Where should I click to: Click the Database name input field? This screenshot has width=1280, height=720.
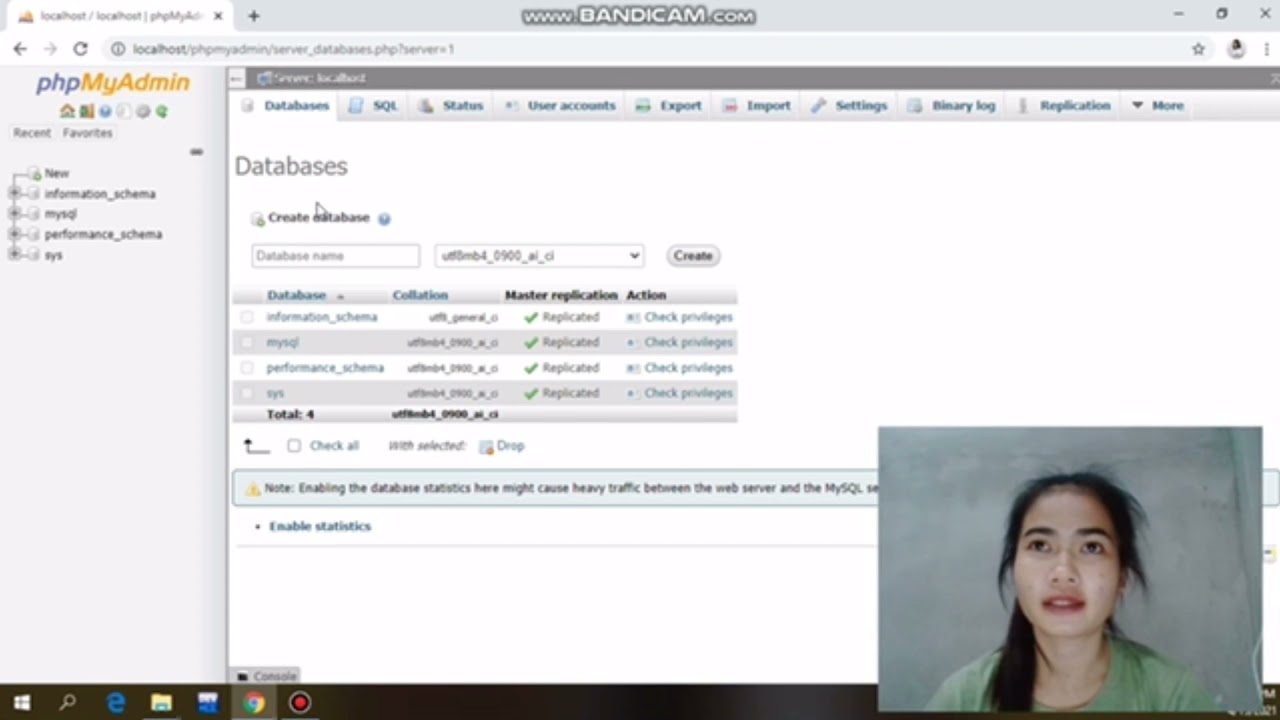tap(335, 256)
